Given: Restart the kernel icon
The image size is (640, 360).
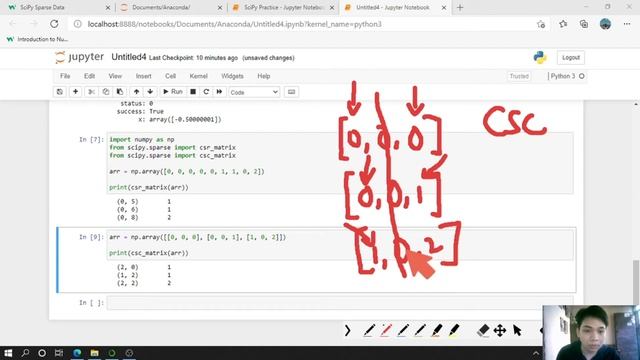Looking at the screenshot, I should [x=206, y=92].
